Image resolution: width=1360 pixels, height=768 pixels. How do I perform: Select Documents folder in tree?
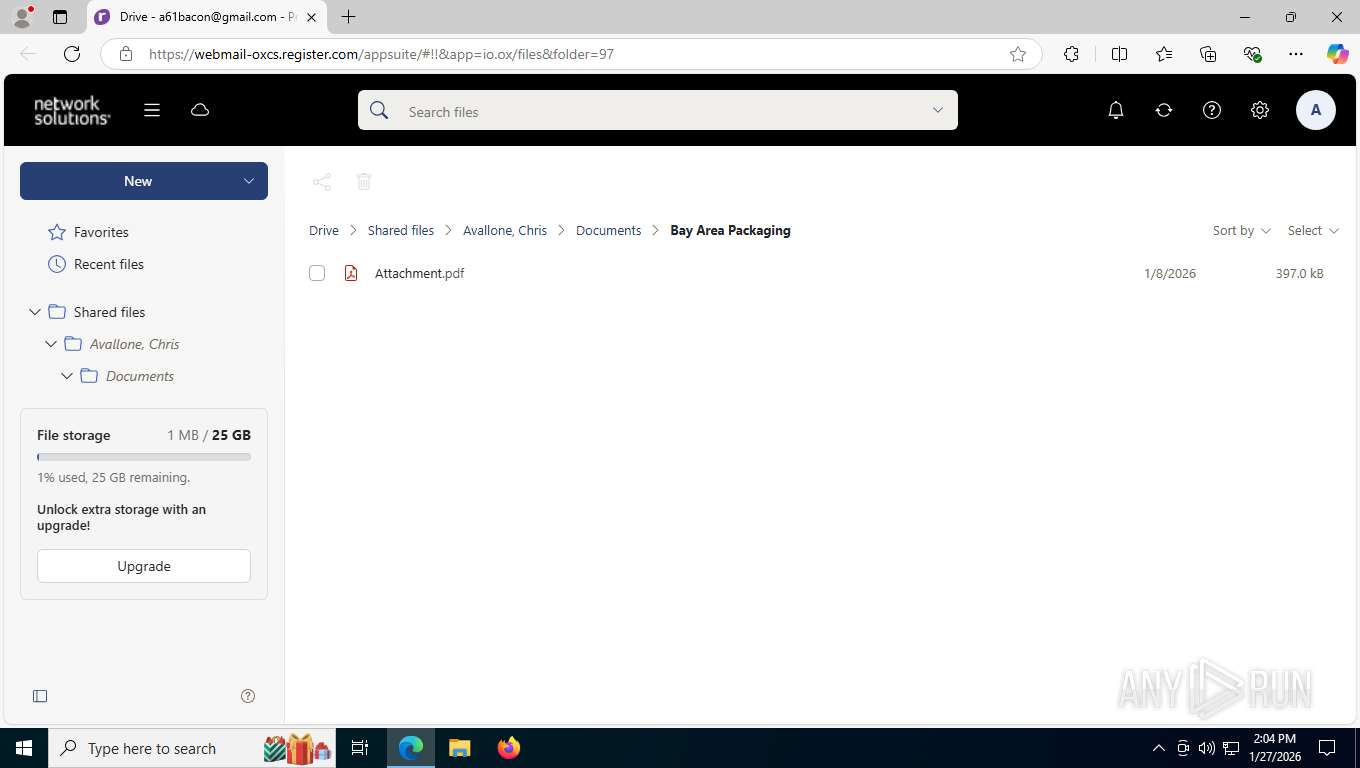coord(139,376)
